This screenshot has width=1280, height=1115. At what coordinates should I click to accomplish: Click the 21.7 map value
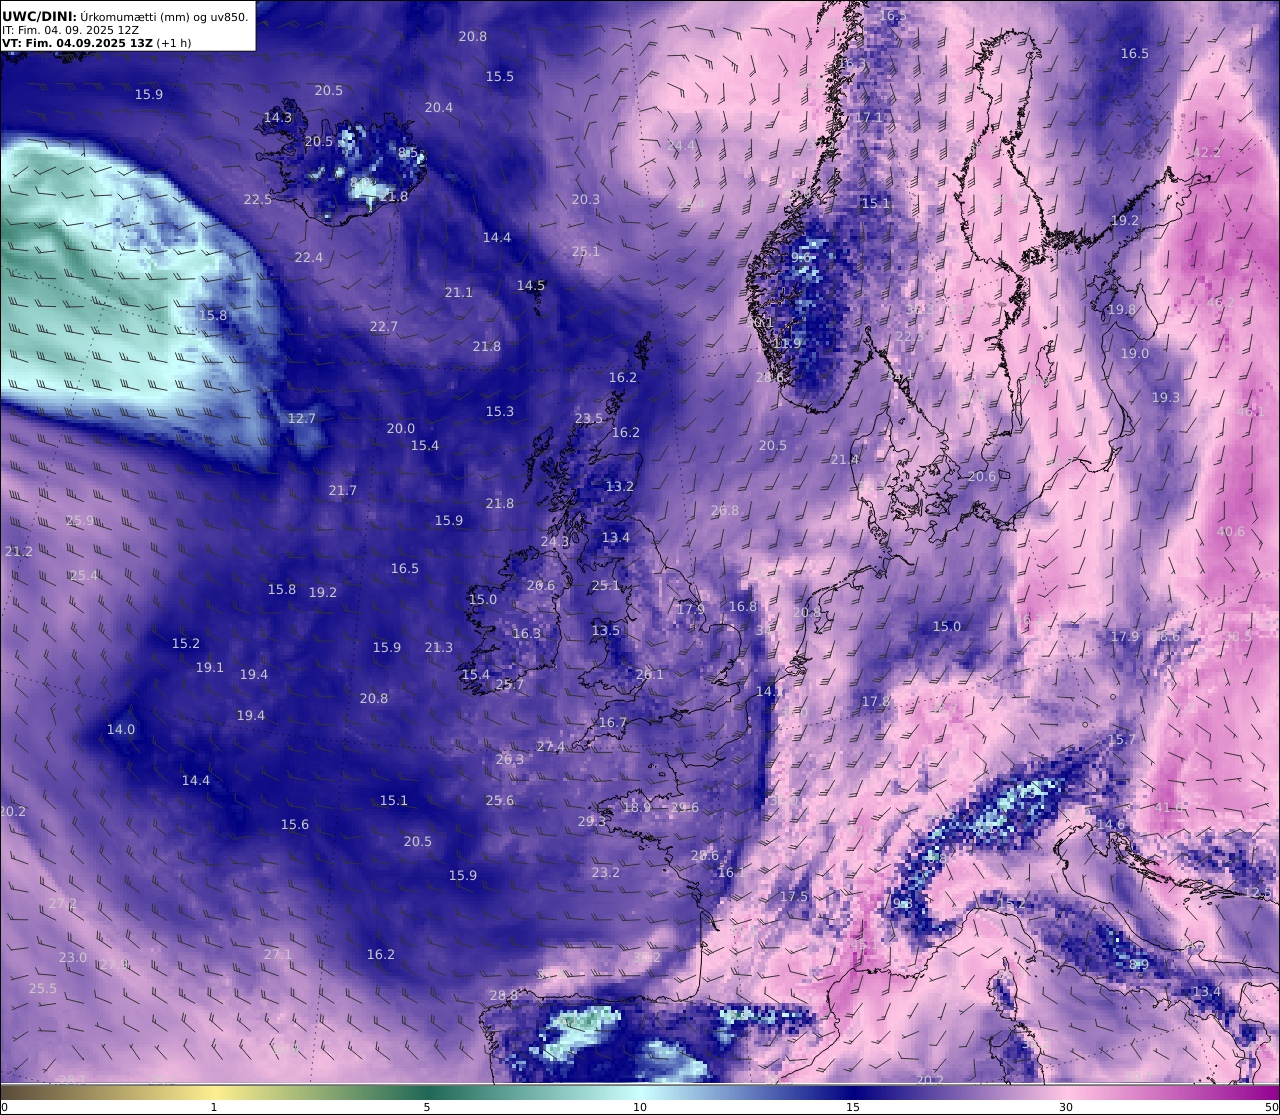tap(343, 490)
